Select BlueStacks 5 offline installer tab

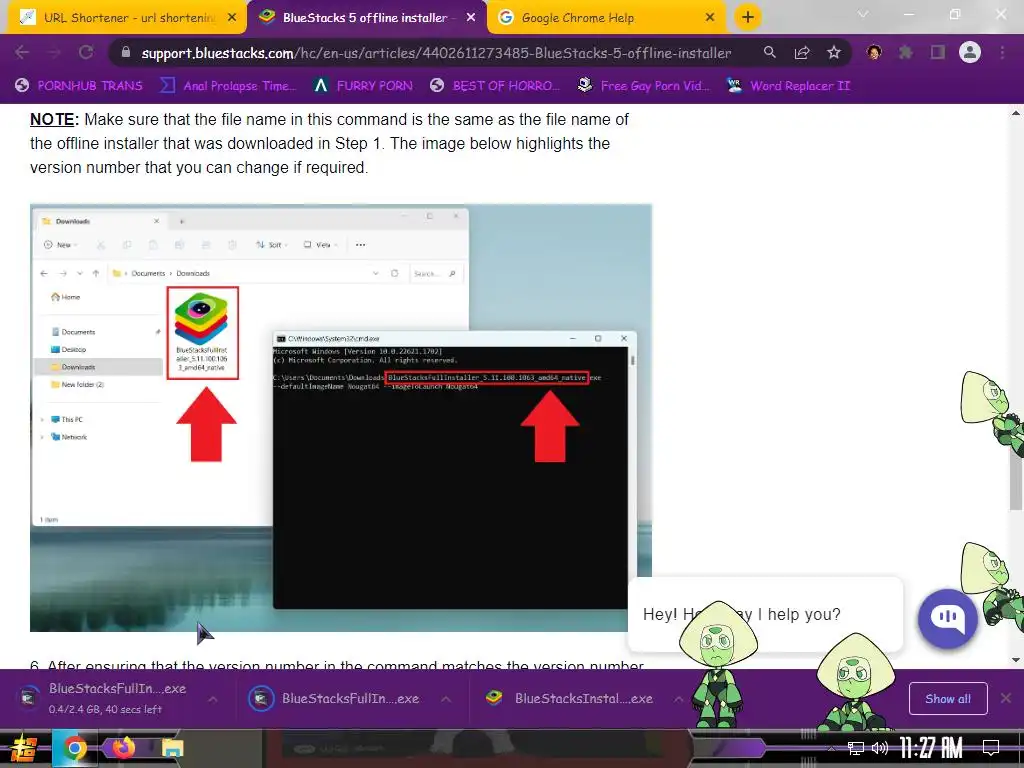366,18
